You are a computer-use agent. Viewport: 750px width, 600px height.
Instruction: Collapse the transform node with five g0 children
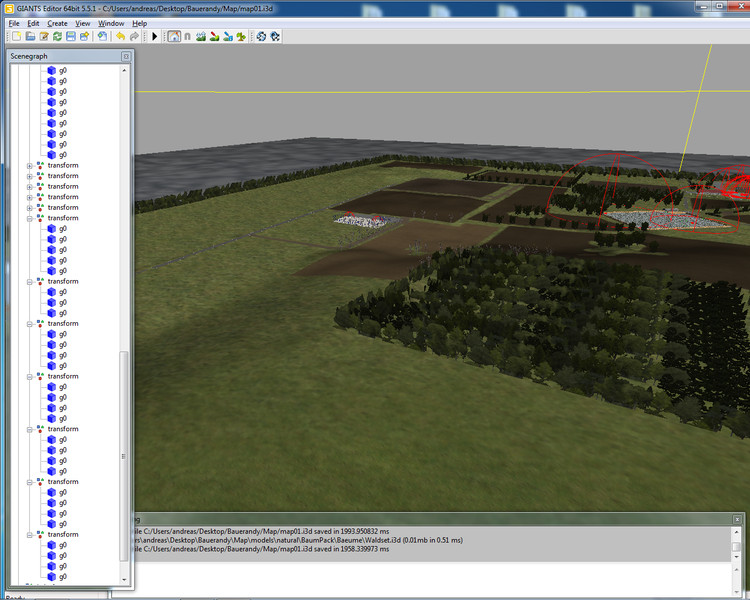pyautogui.click(x=30, y=219)
